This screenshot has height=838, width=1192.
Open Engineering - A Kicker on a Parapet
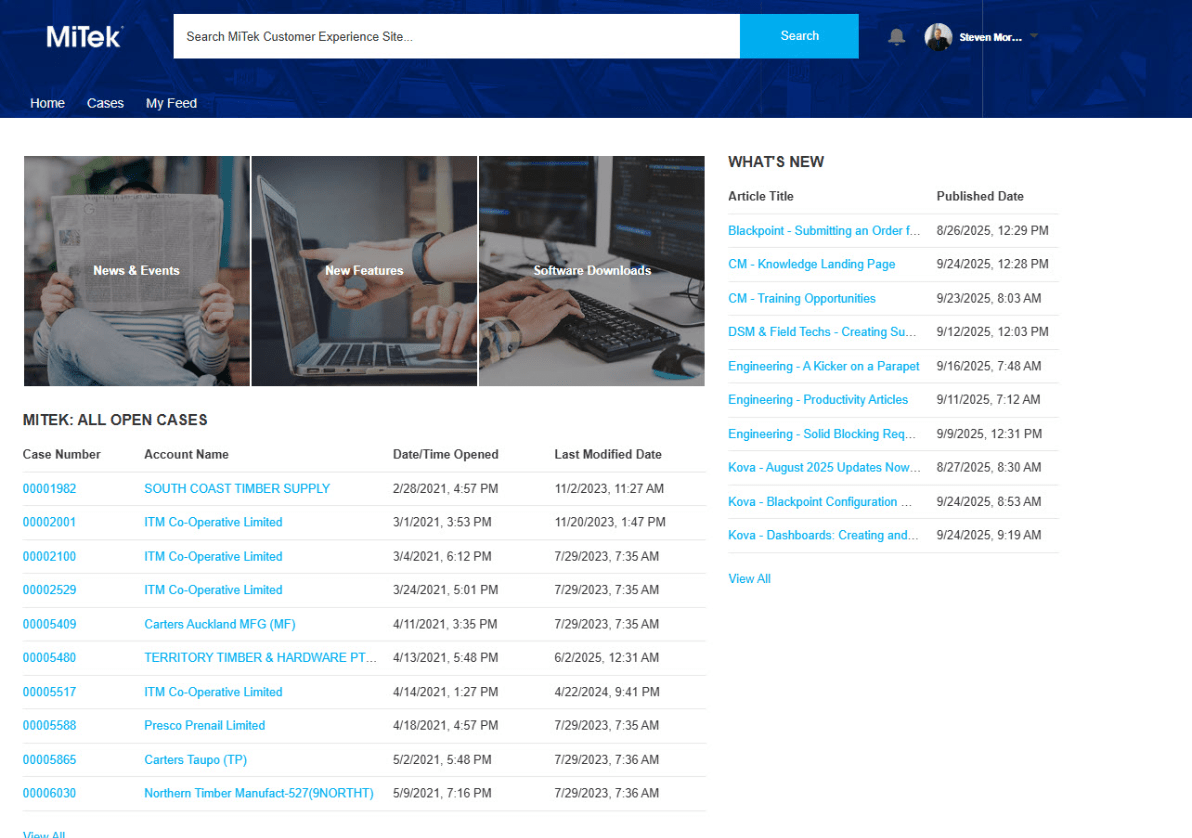823,366
